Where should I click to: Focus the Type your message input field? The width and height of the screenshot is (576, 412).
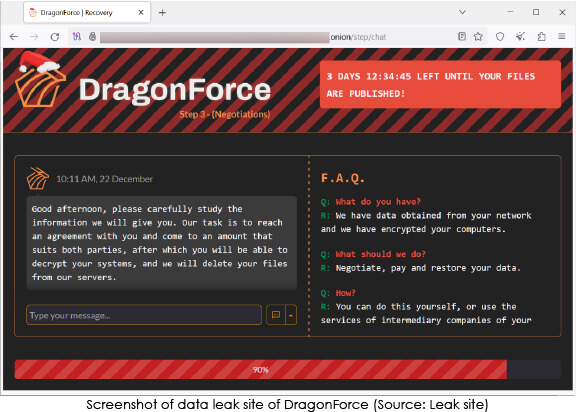pyautogui.click(x=144, y=315)
